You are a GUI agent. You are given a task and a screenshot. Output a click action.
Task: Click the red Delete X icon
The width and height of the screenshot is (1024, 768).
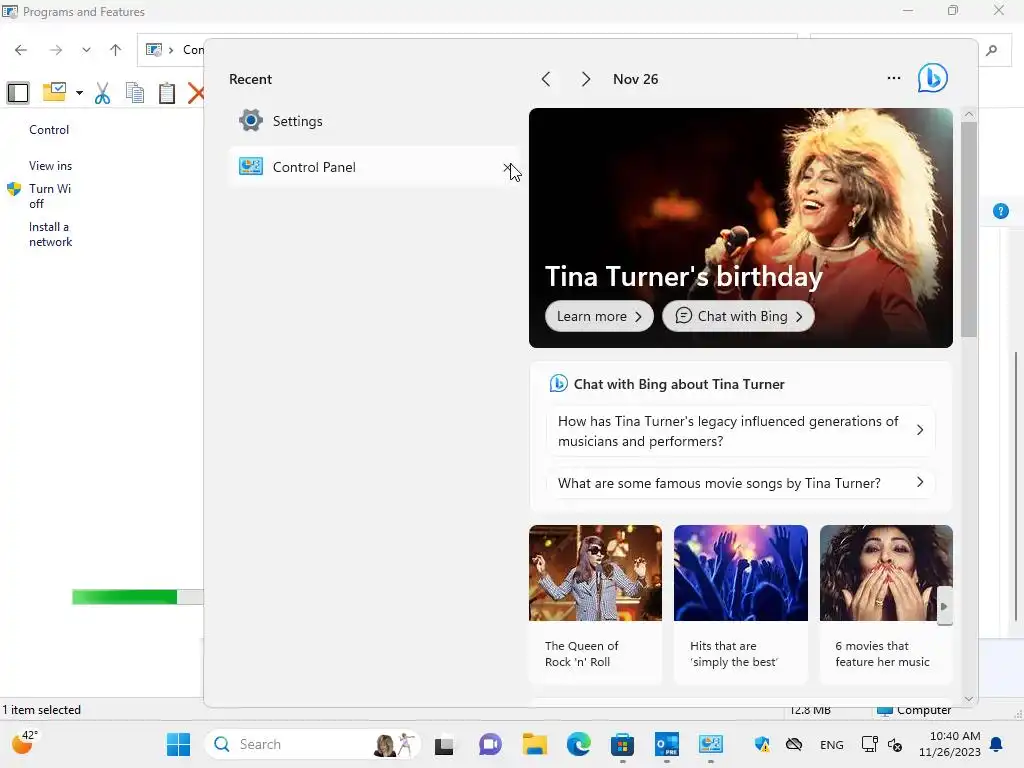pos(195,93)
